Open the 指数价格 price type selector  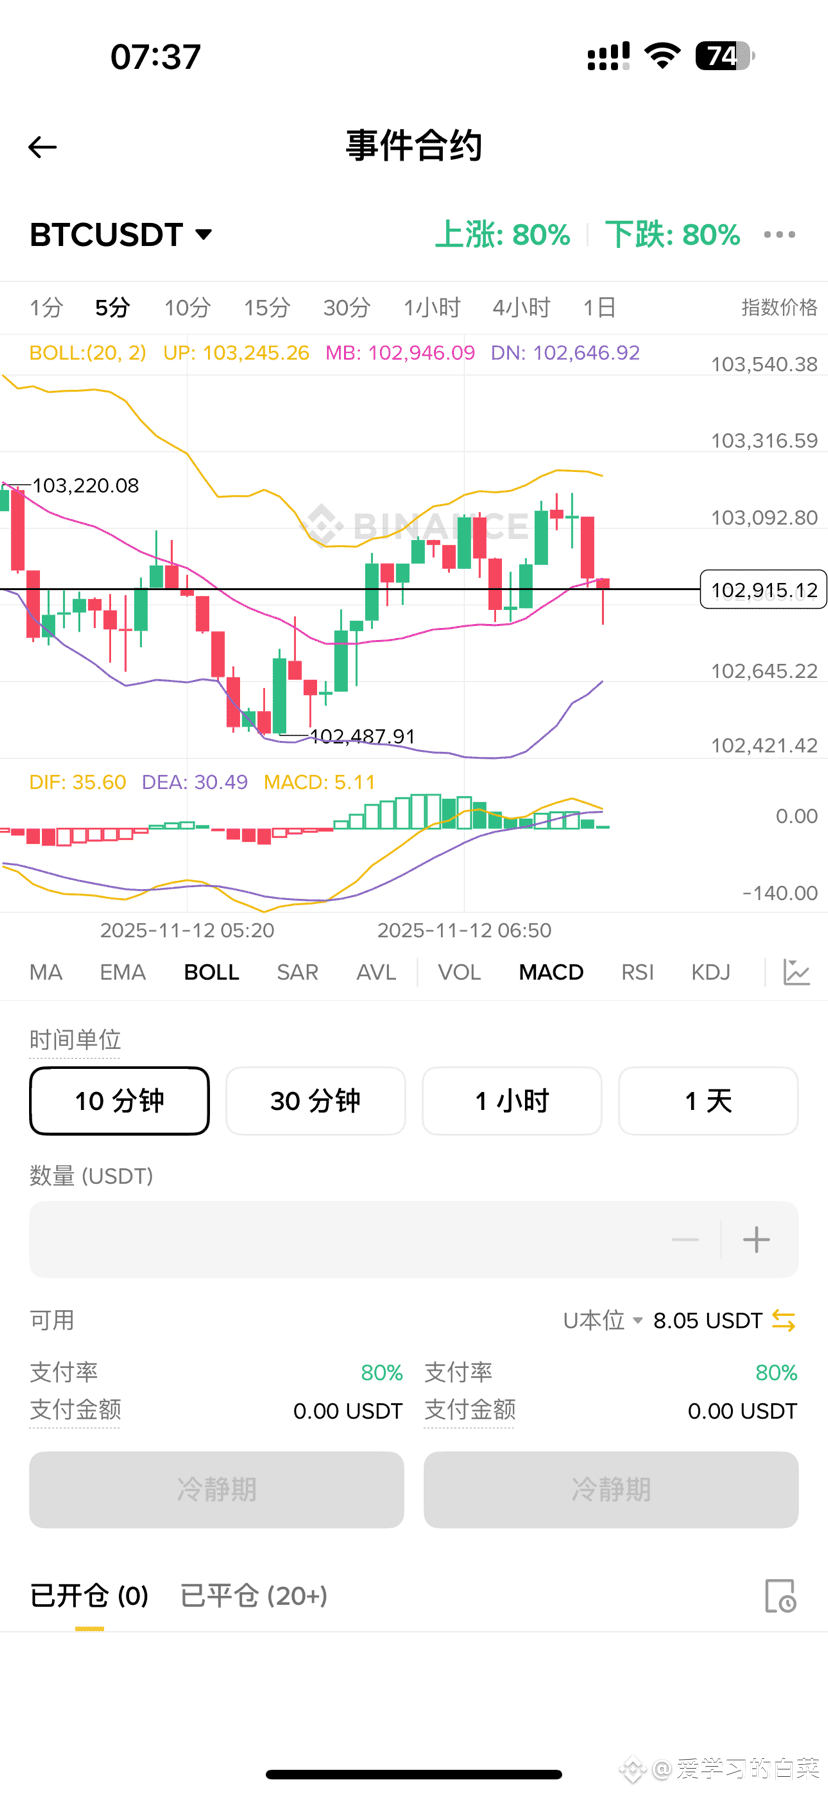click(x=779, y=308)
